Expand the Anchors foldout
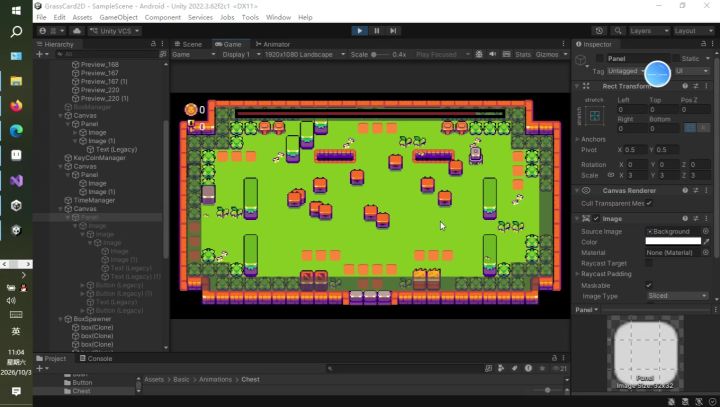This screenshot has width=720, height=407. click(x=578, y=139)
